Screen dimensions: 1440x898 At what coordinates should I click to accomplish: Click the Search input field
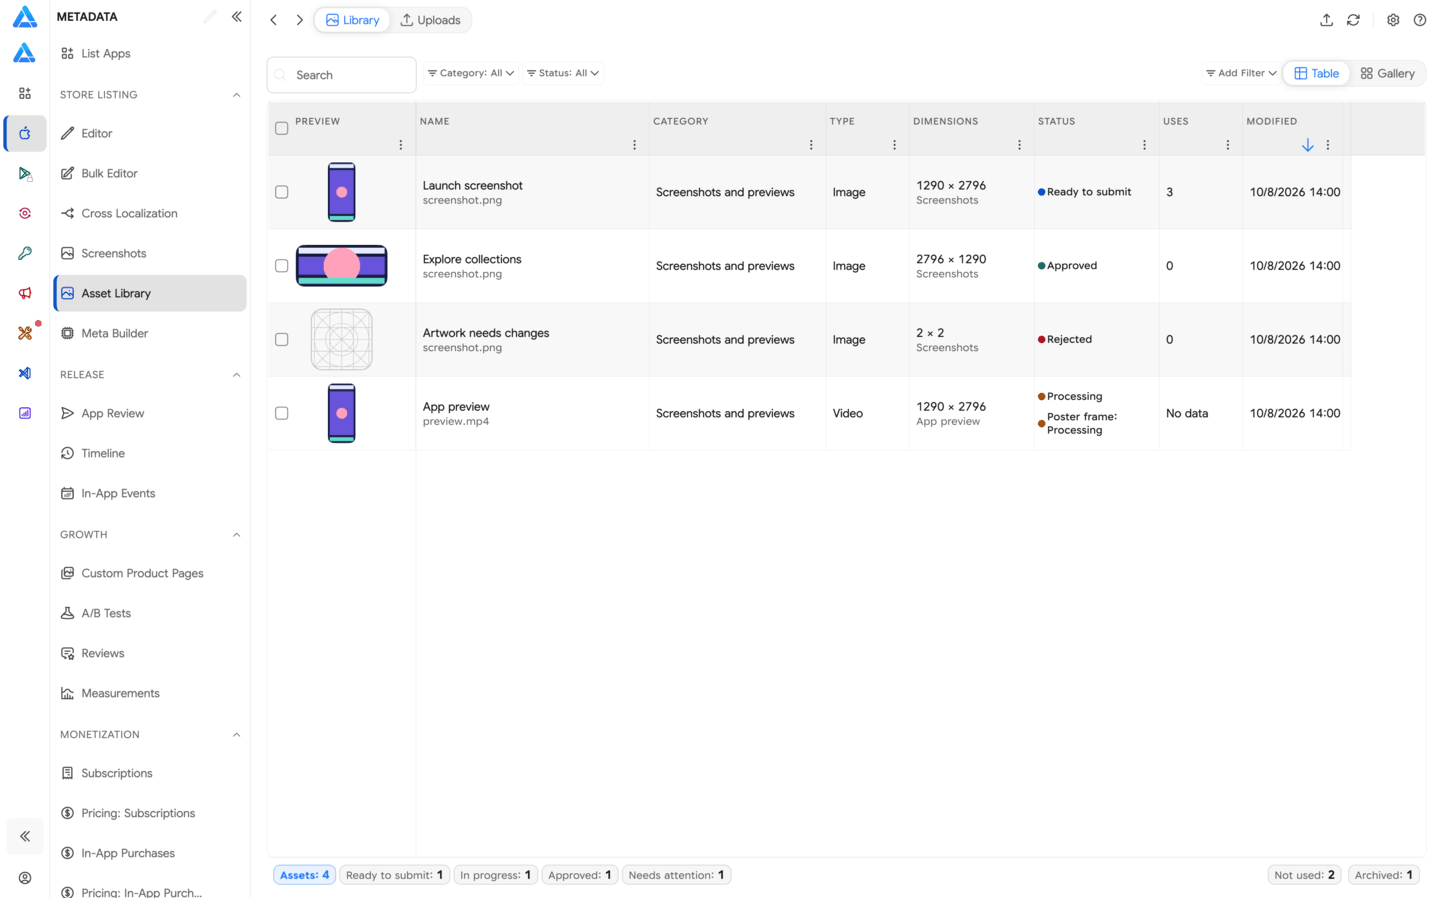click(341, 75)
